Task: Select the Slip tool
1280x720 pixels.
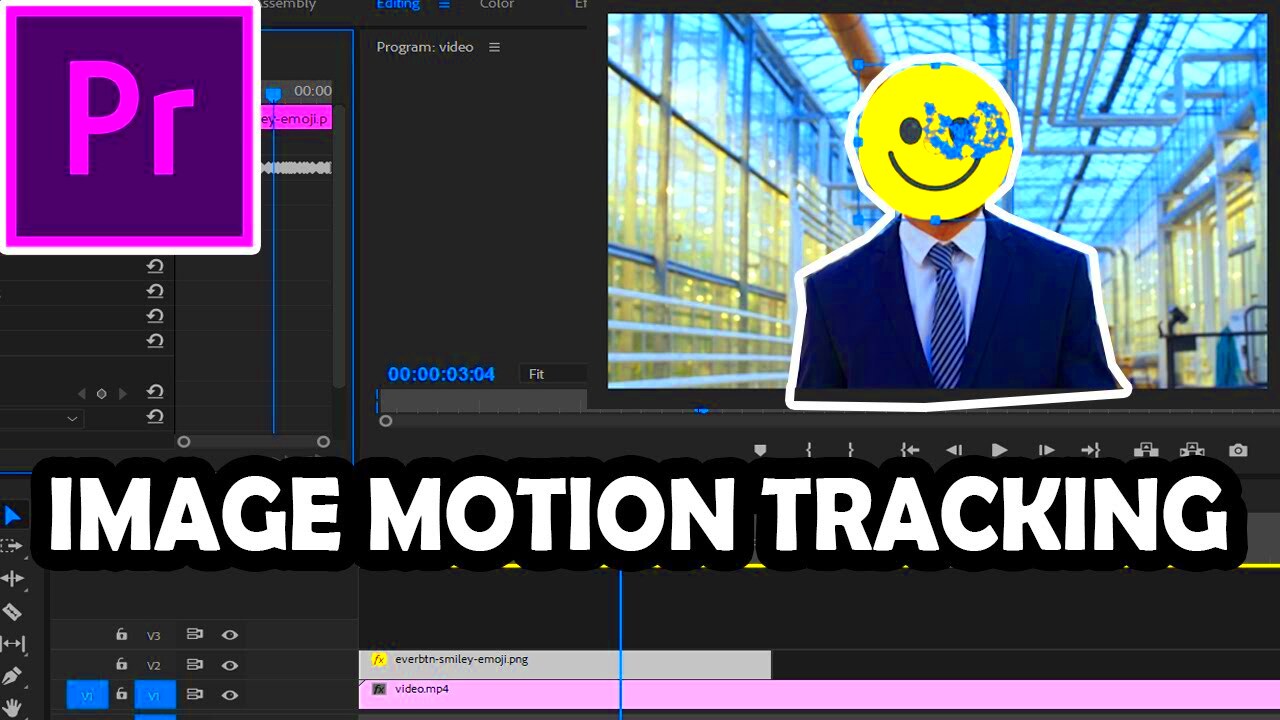Action: (x=12, y=643)
